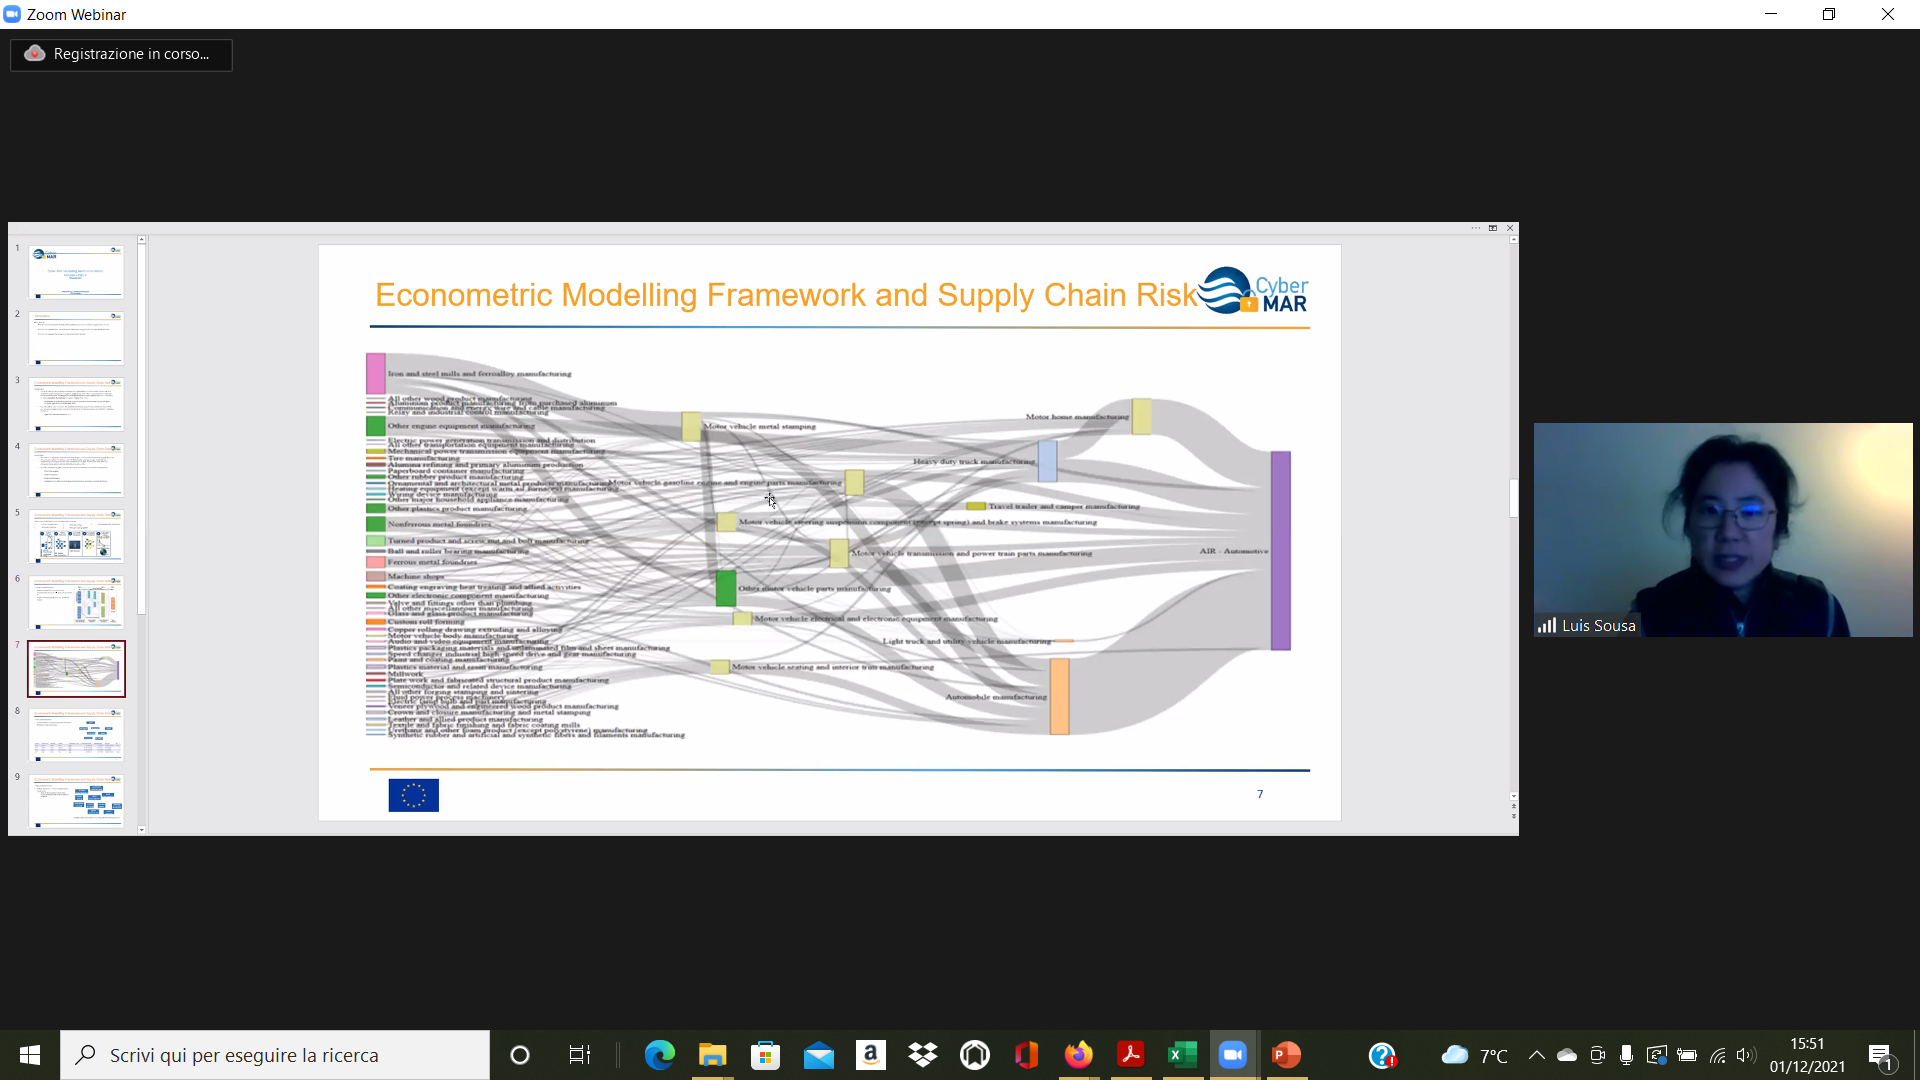Open Firefox browser in the taskbar
The image size is (1920, 1080).
pos(1078,1055)
